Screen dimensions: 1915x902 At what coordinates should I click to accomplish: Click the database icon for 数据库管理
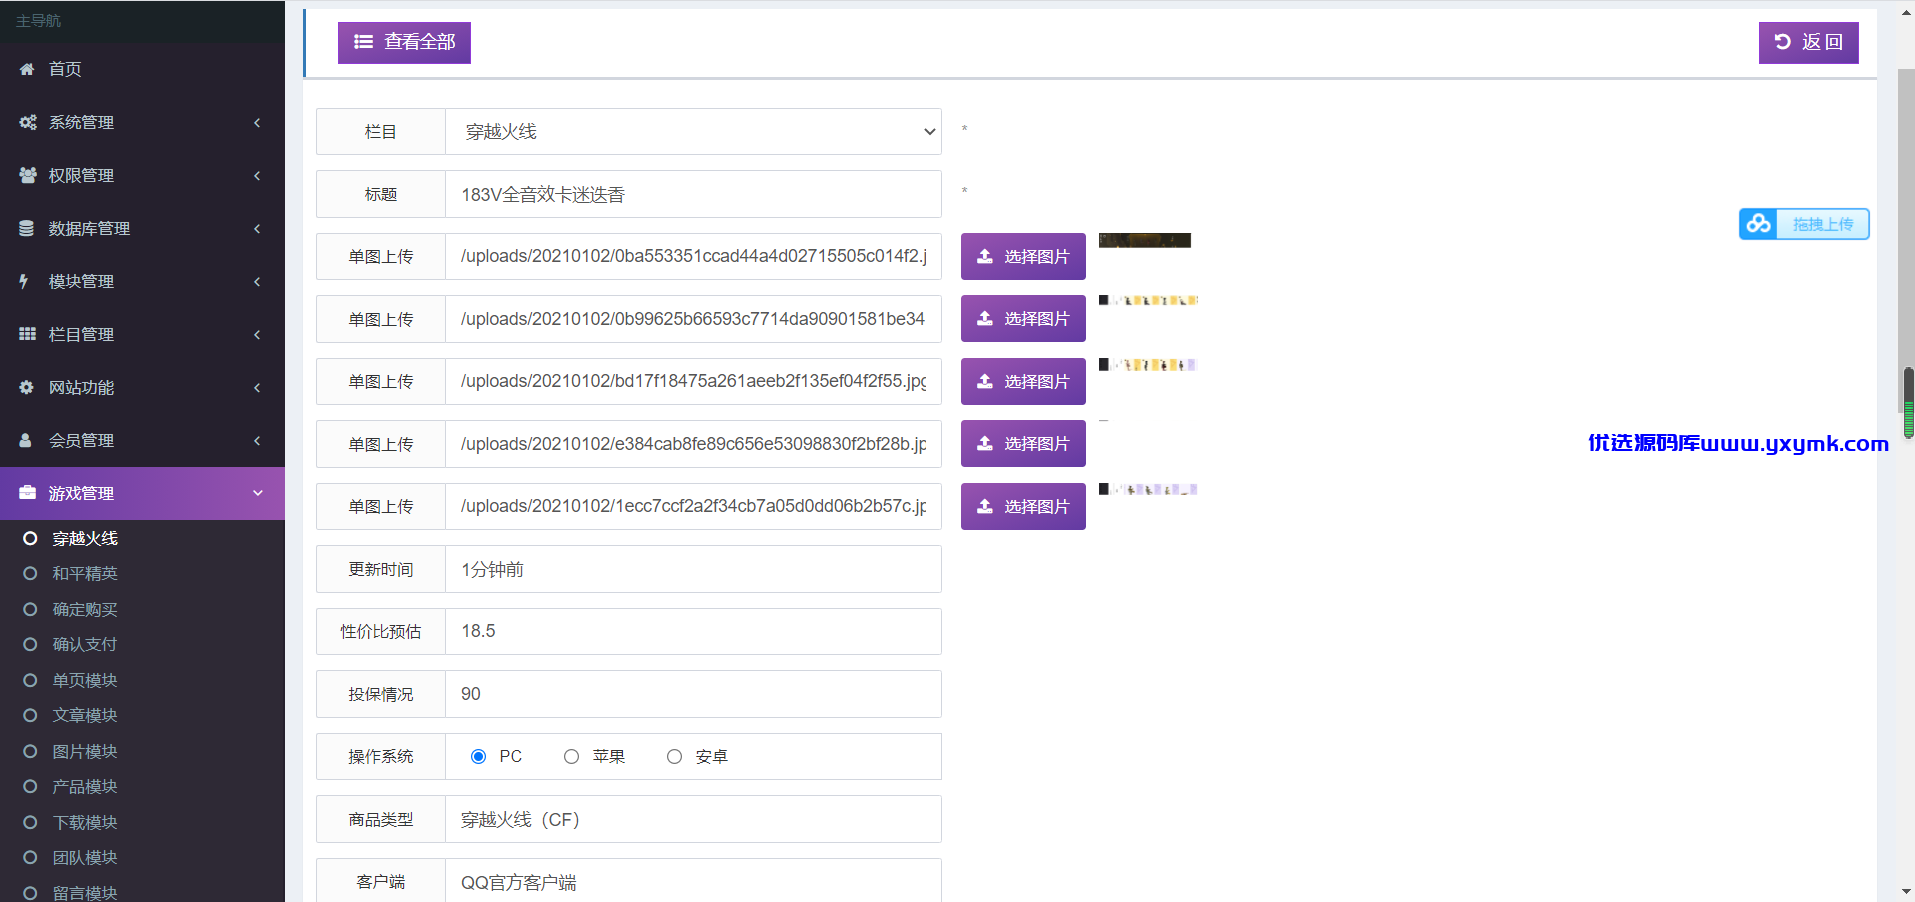click(27, 228)
